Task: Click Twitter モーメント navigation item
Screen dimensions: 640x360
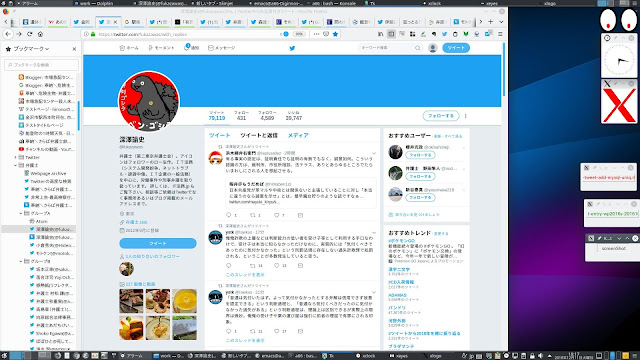Action: tap(161, 48)
